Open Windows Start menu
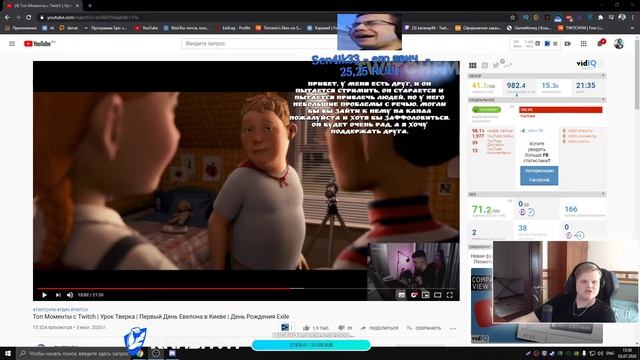640x360 pixels. [8, 353]
